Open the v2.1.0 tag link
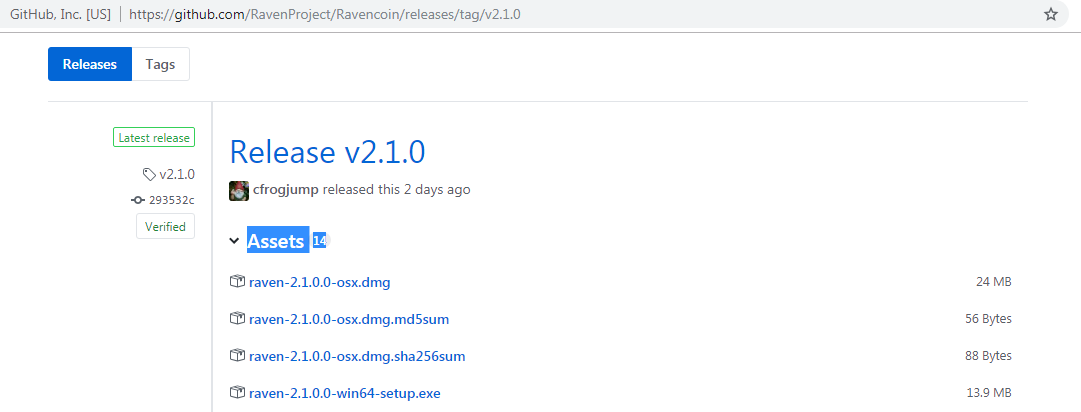 [177, 174]
